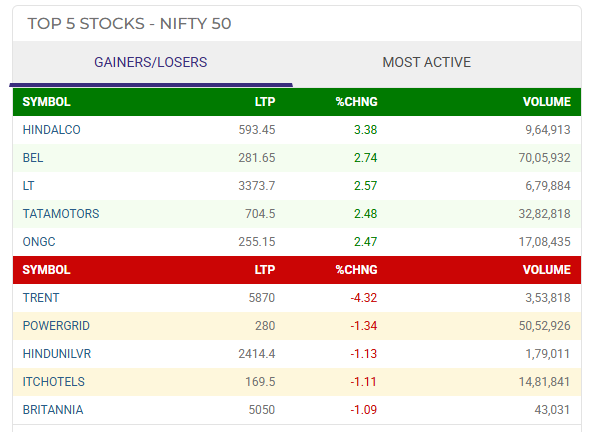Select LT's LTP value 3373.7
The height and width of the screenshot is (432, 589).
coord(257,186)
